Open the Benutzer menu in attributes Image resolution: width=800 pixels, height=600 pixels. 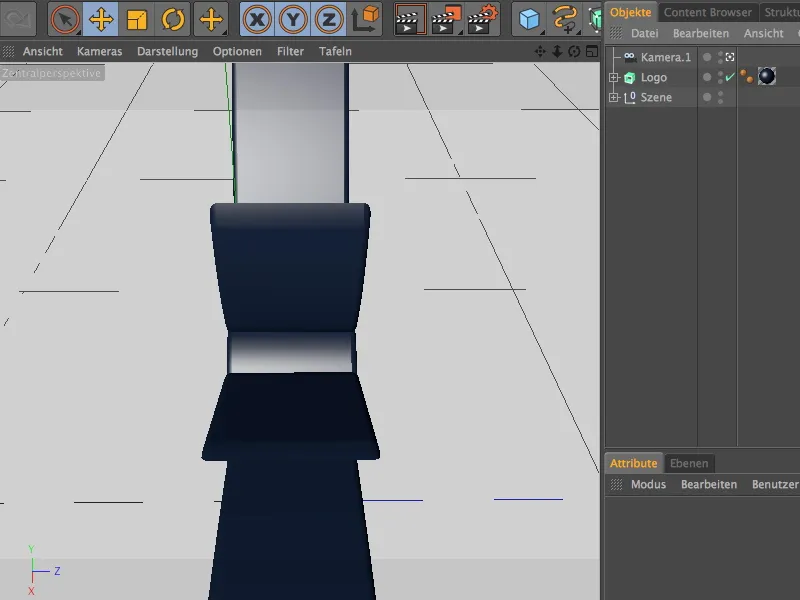[775, 485]
